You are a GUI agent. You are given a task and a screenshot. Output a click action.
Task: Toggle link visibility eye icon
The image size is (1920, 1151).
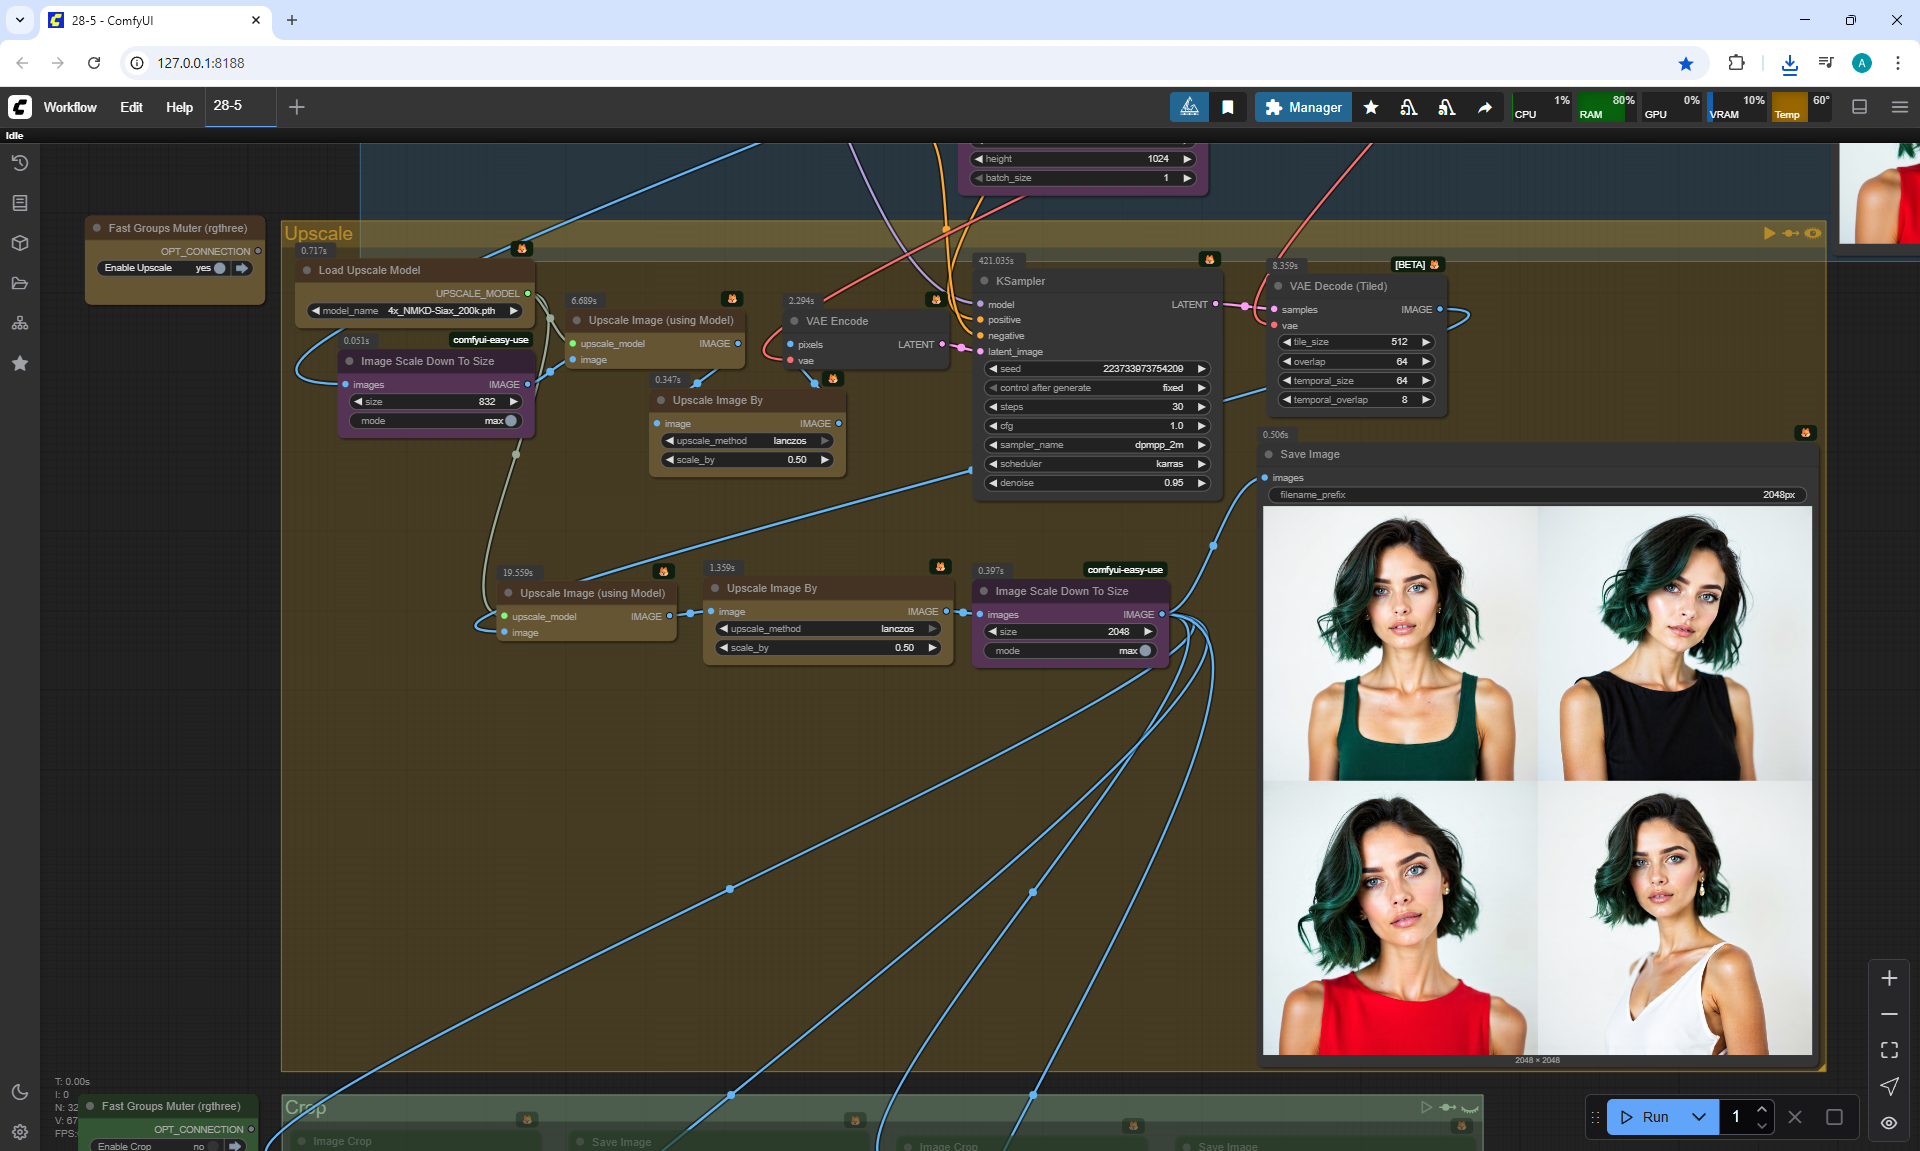pyautogui.click(x=1889, y=1122)
